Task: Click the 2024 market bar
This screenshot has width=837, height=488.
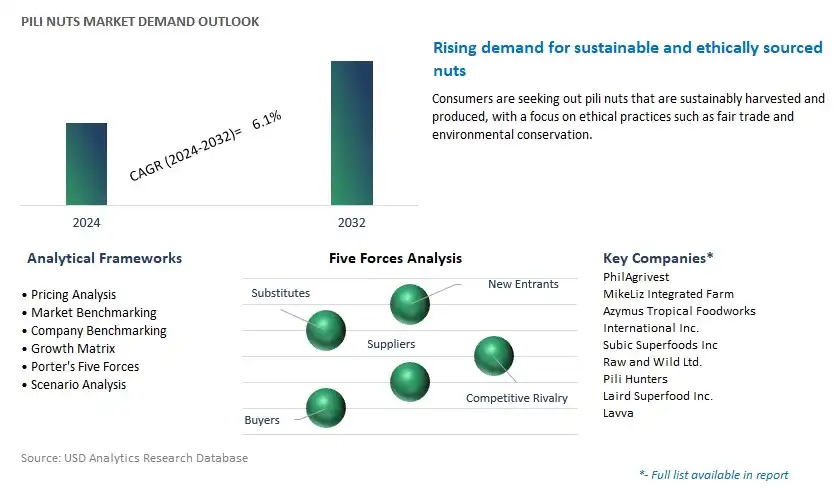Action: tap(86, 164)
